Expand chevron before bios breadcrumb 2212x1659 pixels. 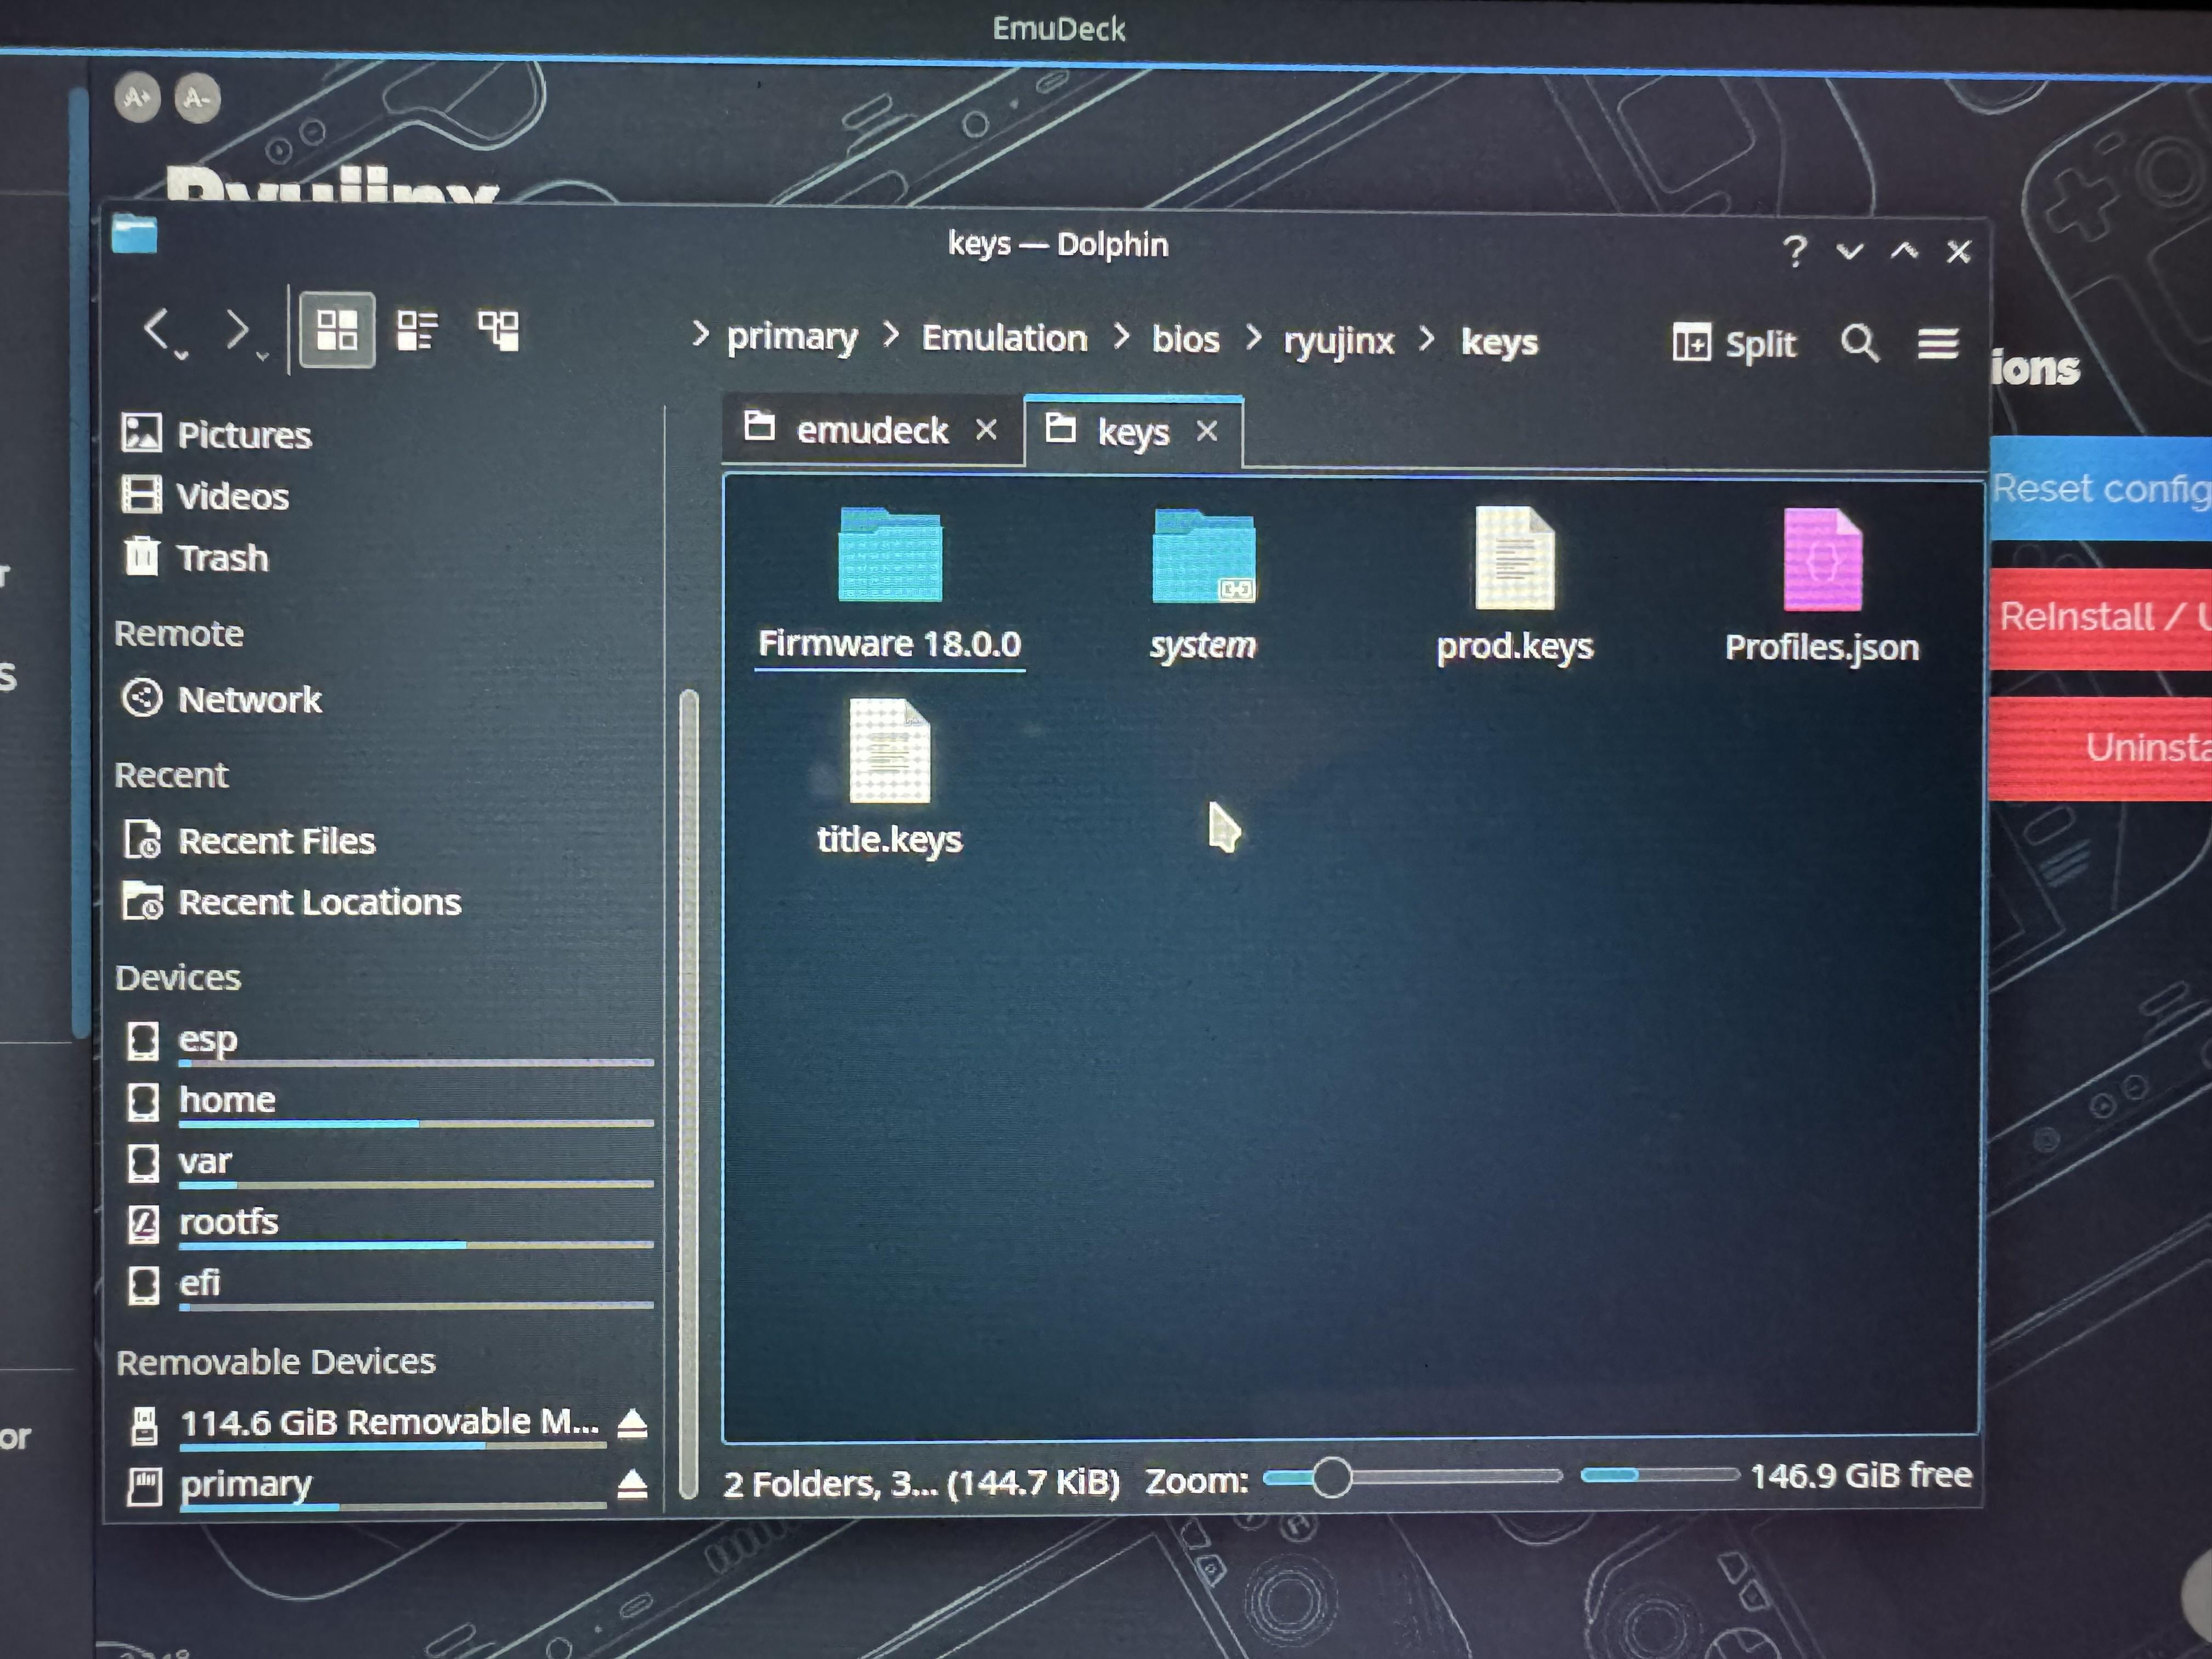point(1121,336)
